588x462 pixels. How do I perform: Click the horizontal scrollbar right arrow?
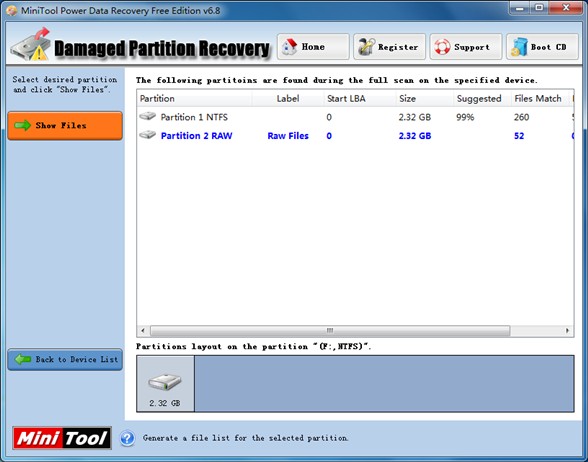pyautogui.click(x=567, y=331)
